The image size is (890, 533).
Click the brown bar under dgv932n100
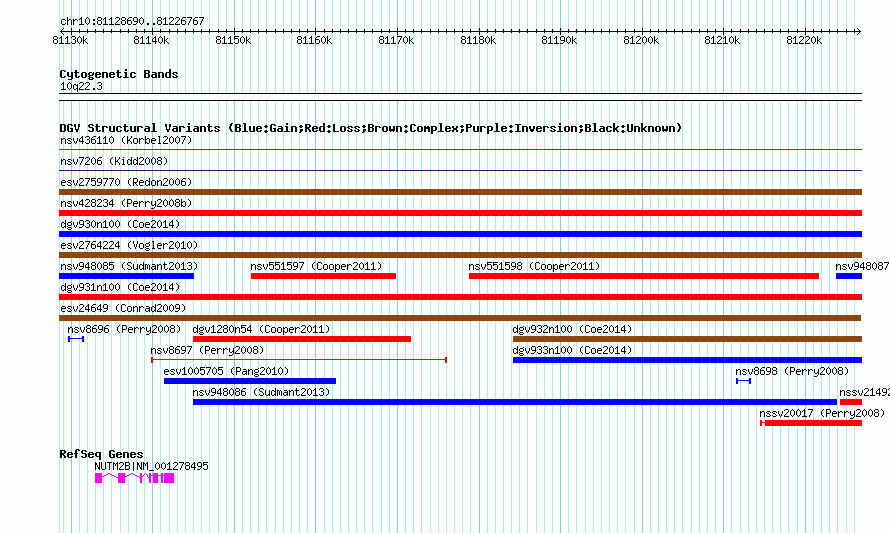687,339
